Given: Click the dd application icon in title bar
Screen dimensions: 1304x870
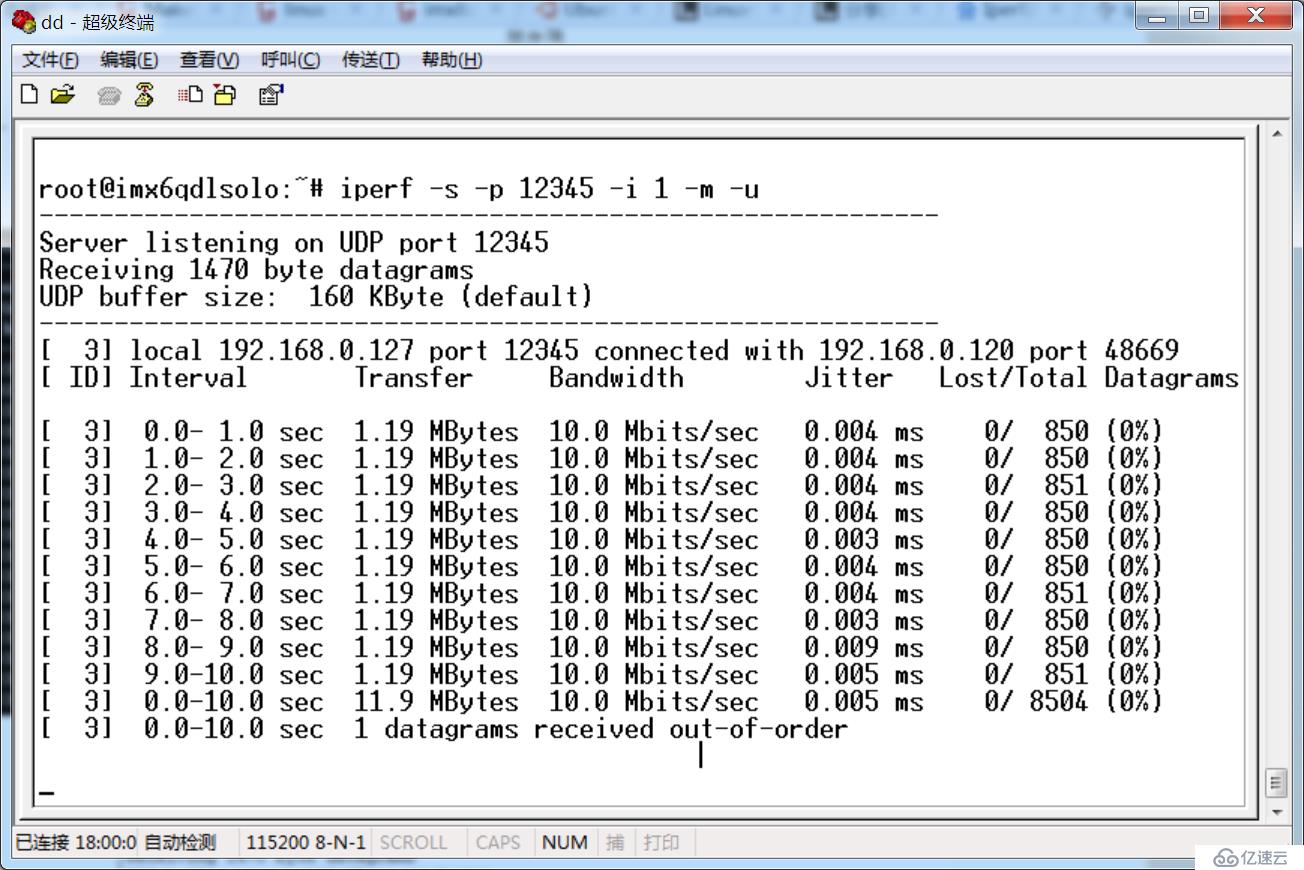Looking at the screenshot, I should pyautogui.click(x=24, y=22).
